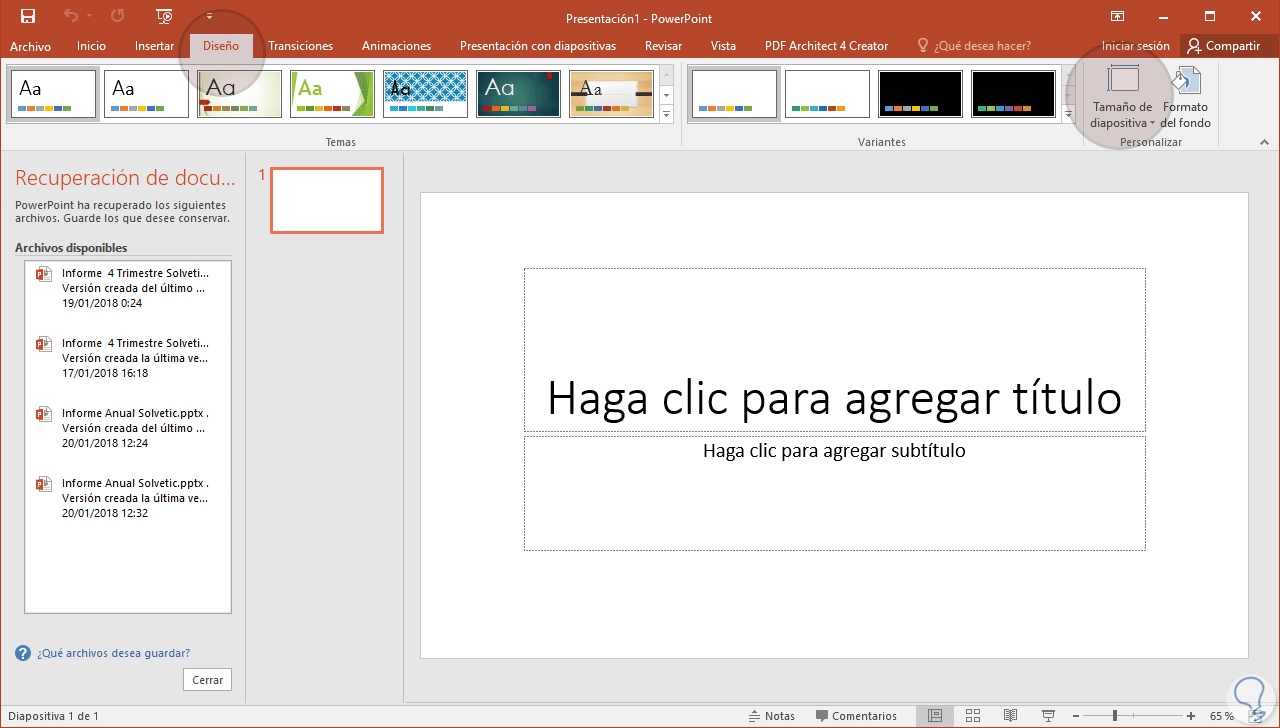Click the ¿Qué archivos desea guardar? link

[113, 653]
